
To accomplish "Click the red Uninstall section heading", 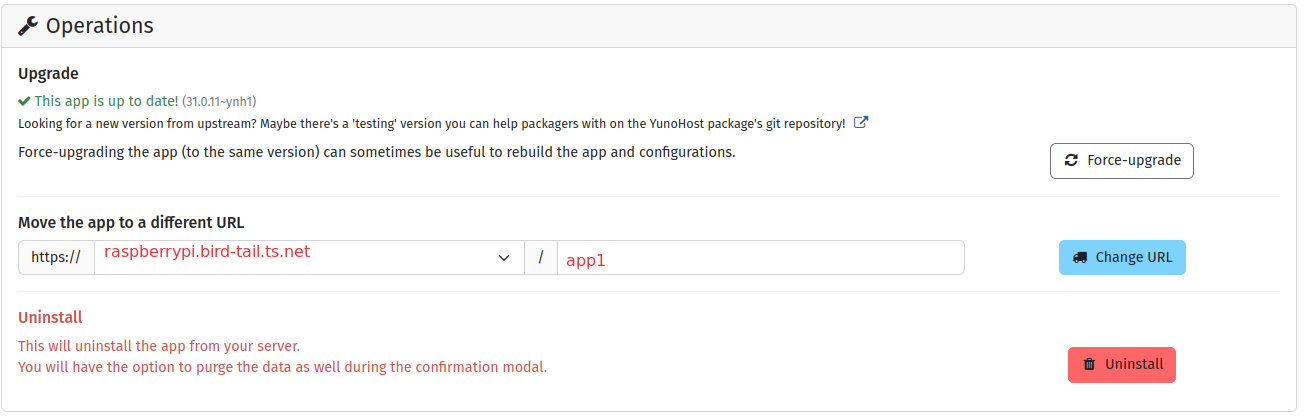I will (50, 317).
